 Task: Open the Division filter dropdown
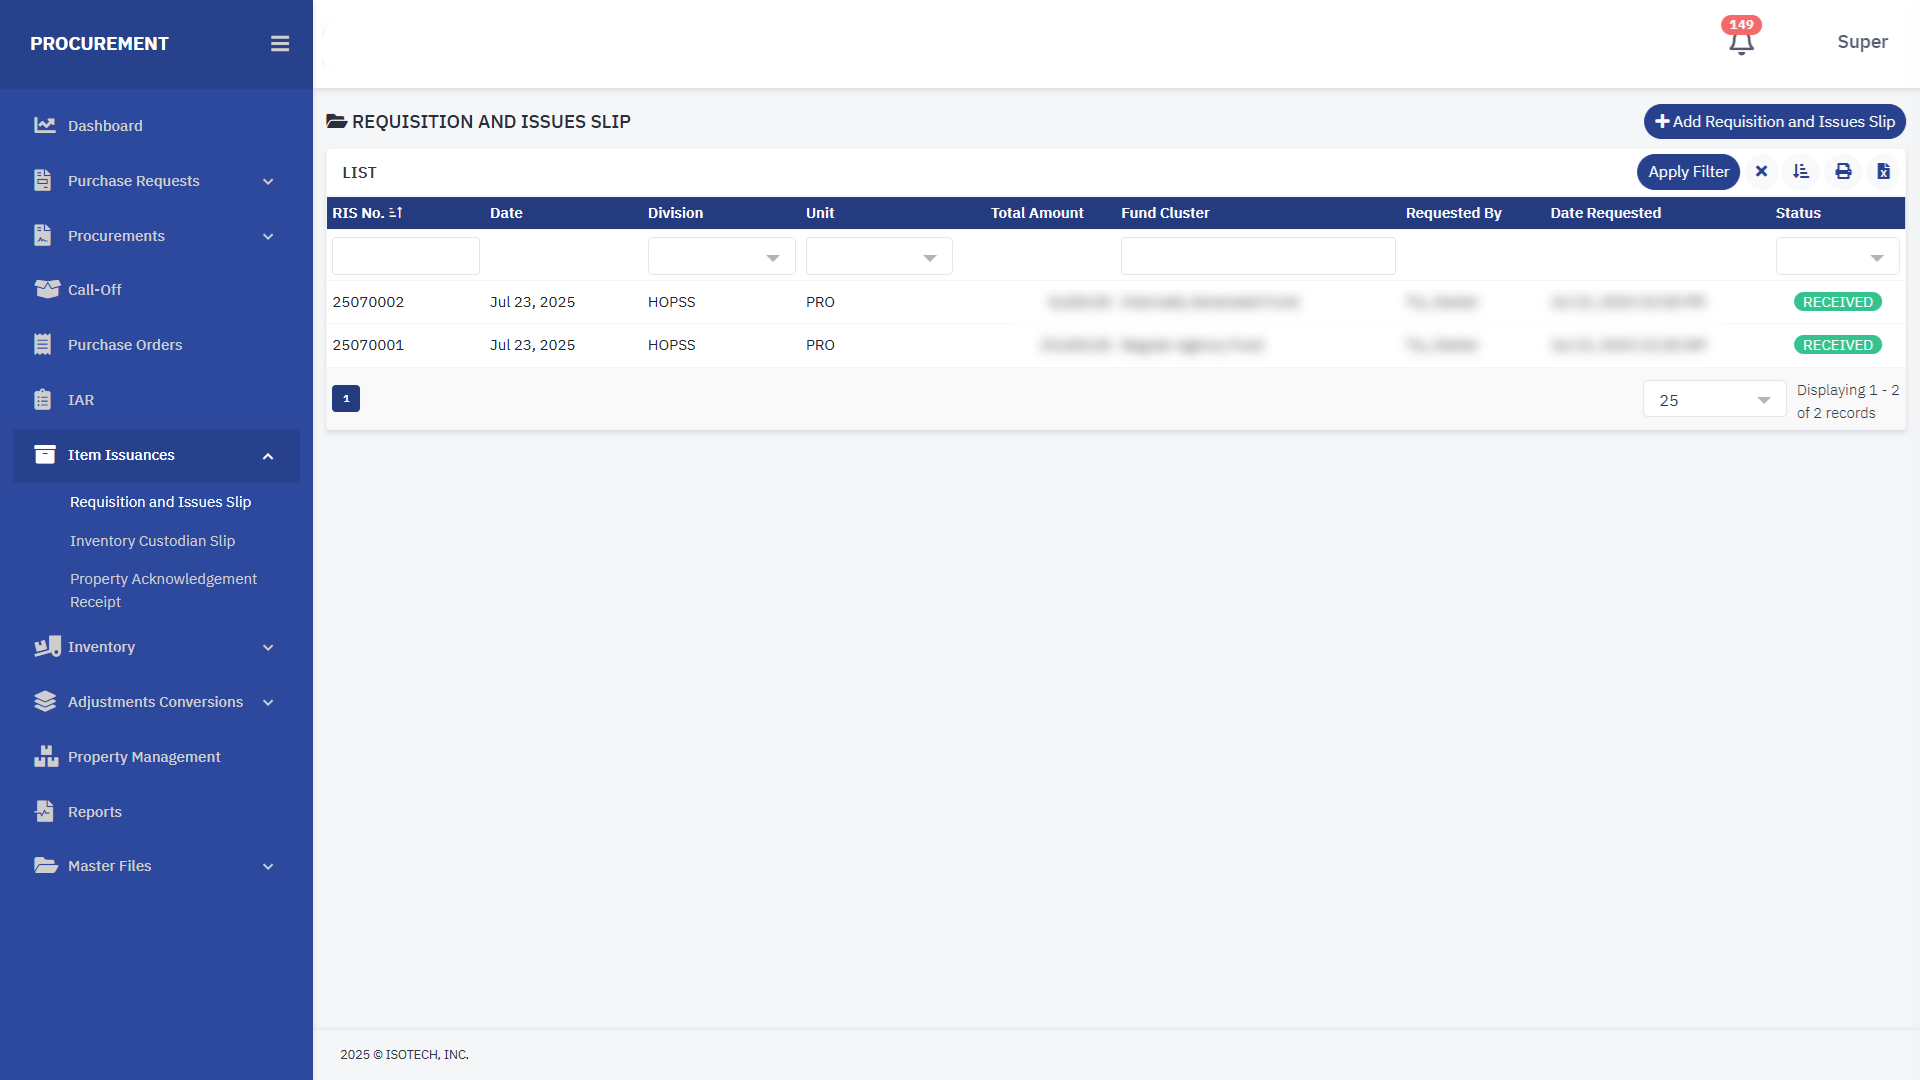(721, 257)
